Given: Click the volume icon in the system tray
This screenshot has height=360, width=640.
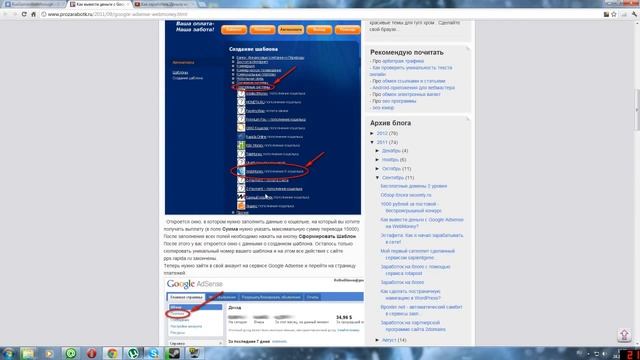Looking at the screenshot, I should tap(604, 354).
